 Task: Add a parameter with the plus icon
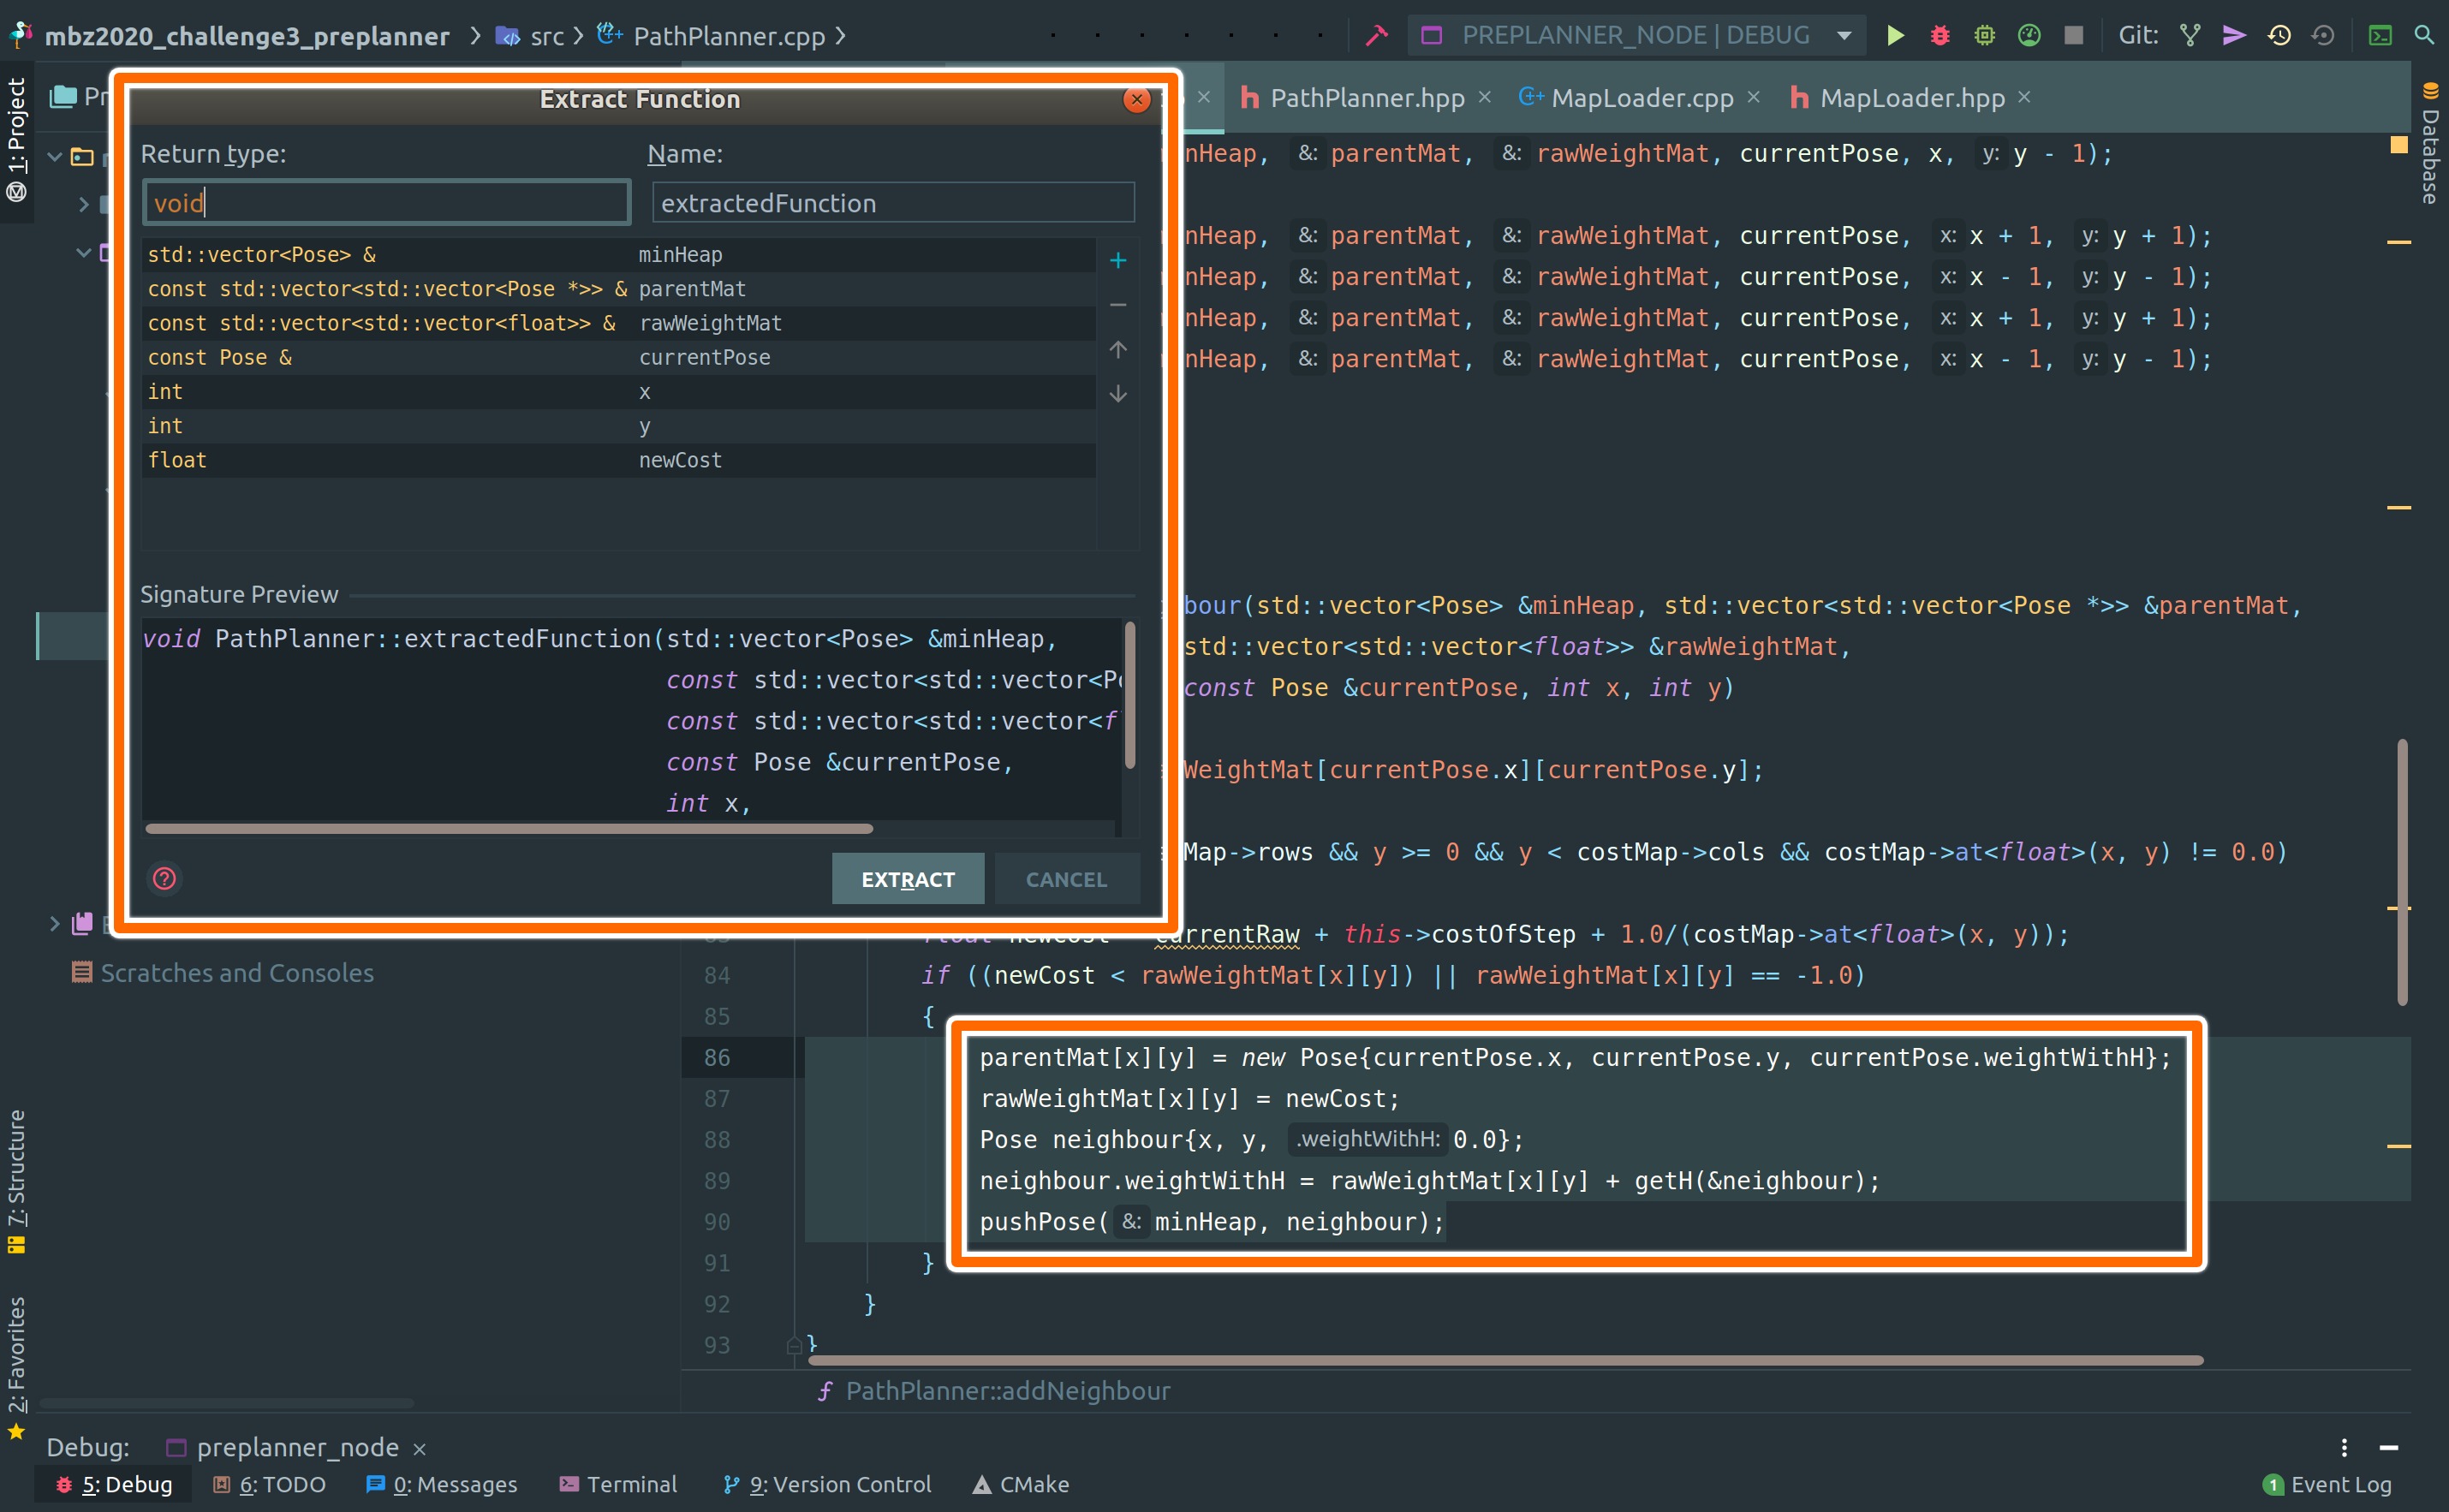(x=1118, y=260)
